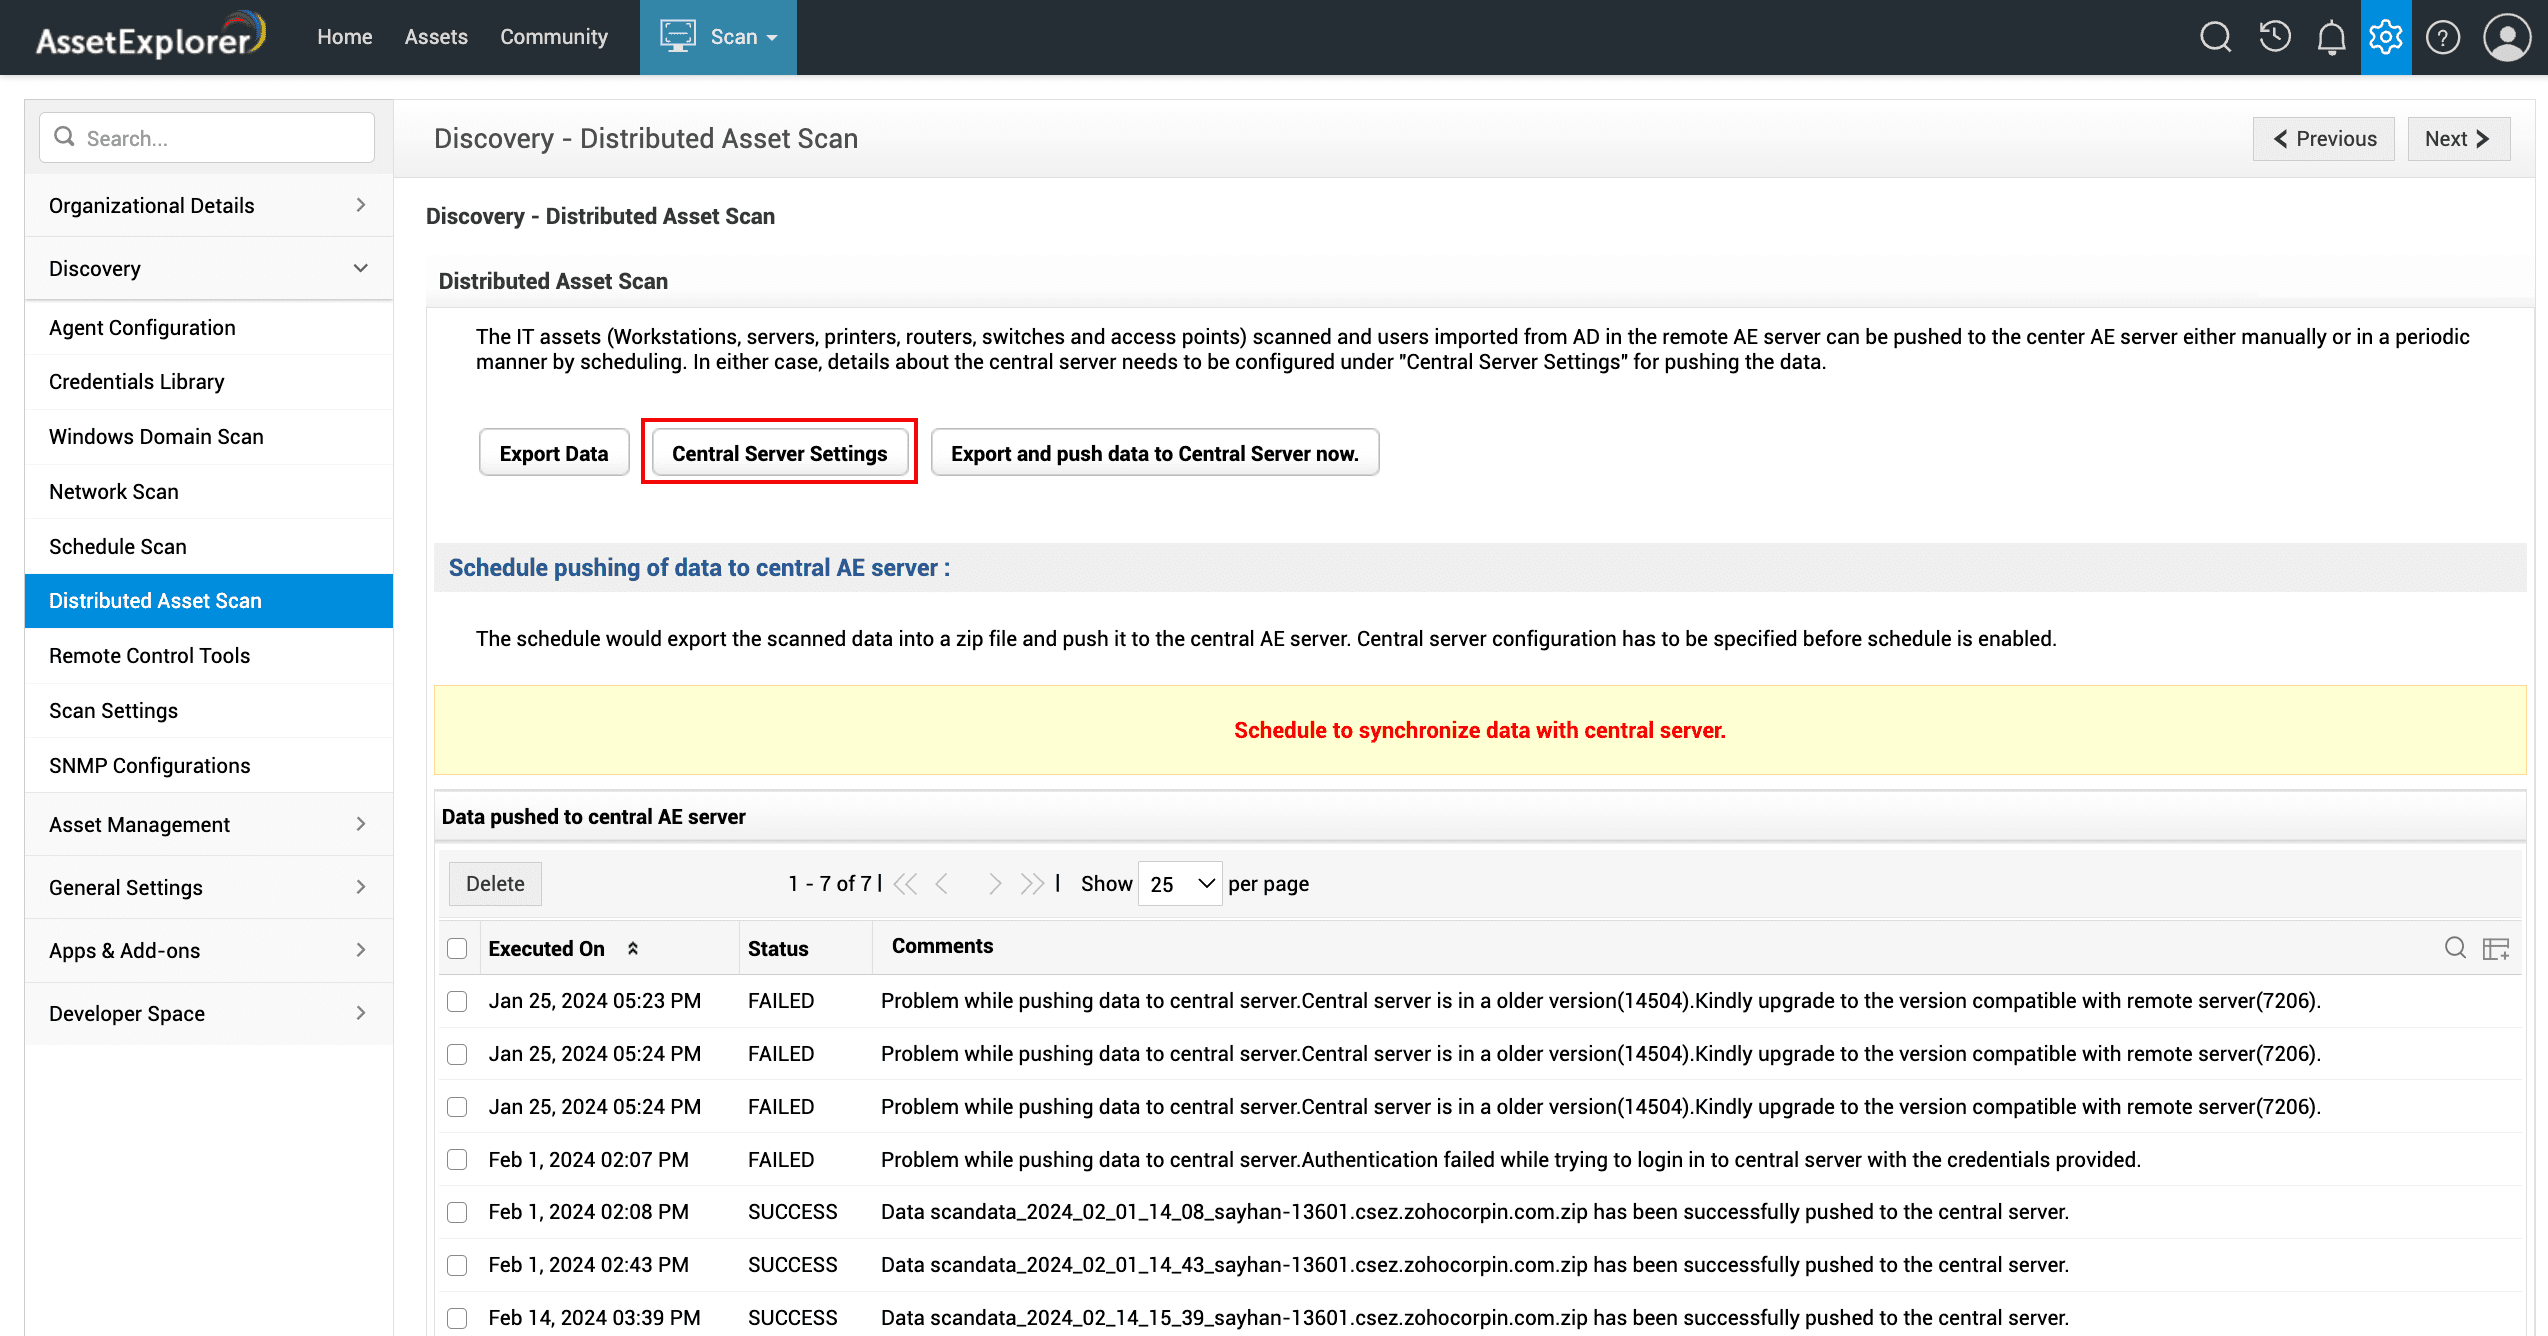
Task: Sort table by Executed On column
Action: [546, 948]
